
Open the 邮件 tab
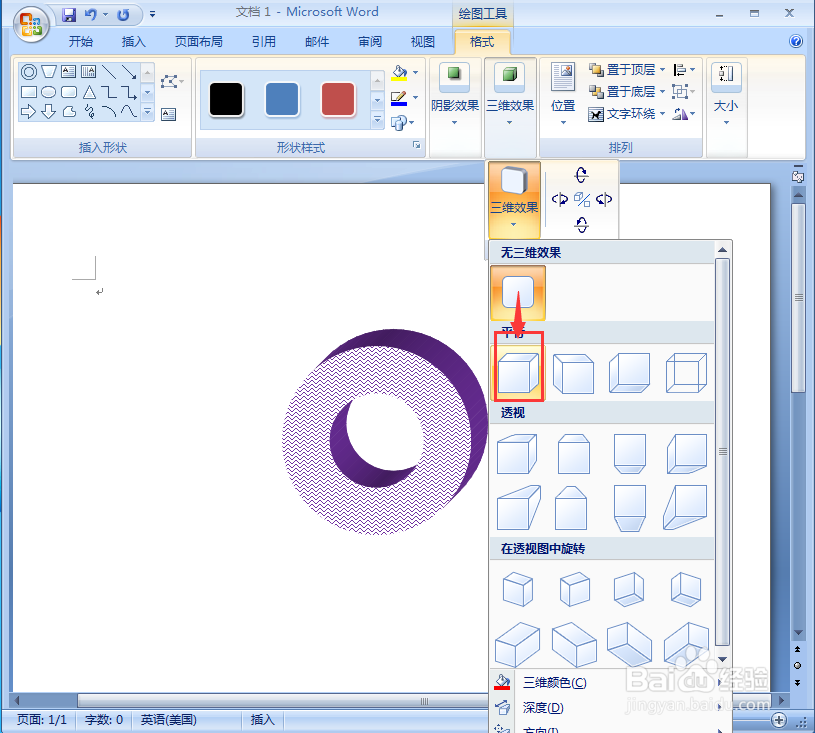[317, 42]
